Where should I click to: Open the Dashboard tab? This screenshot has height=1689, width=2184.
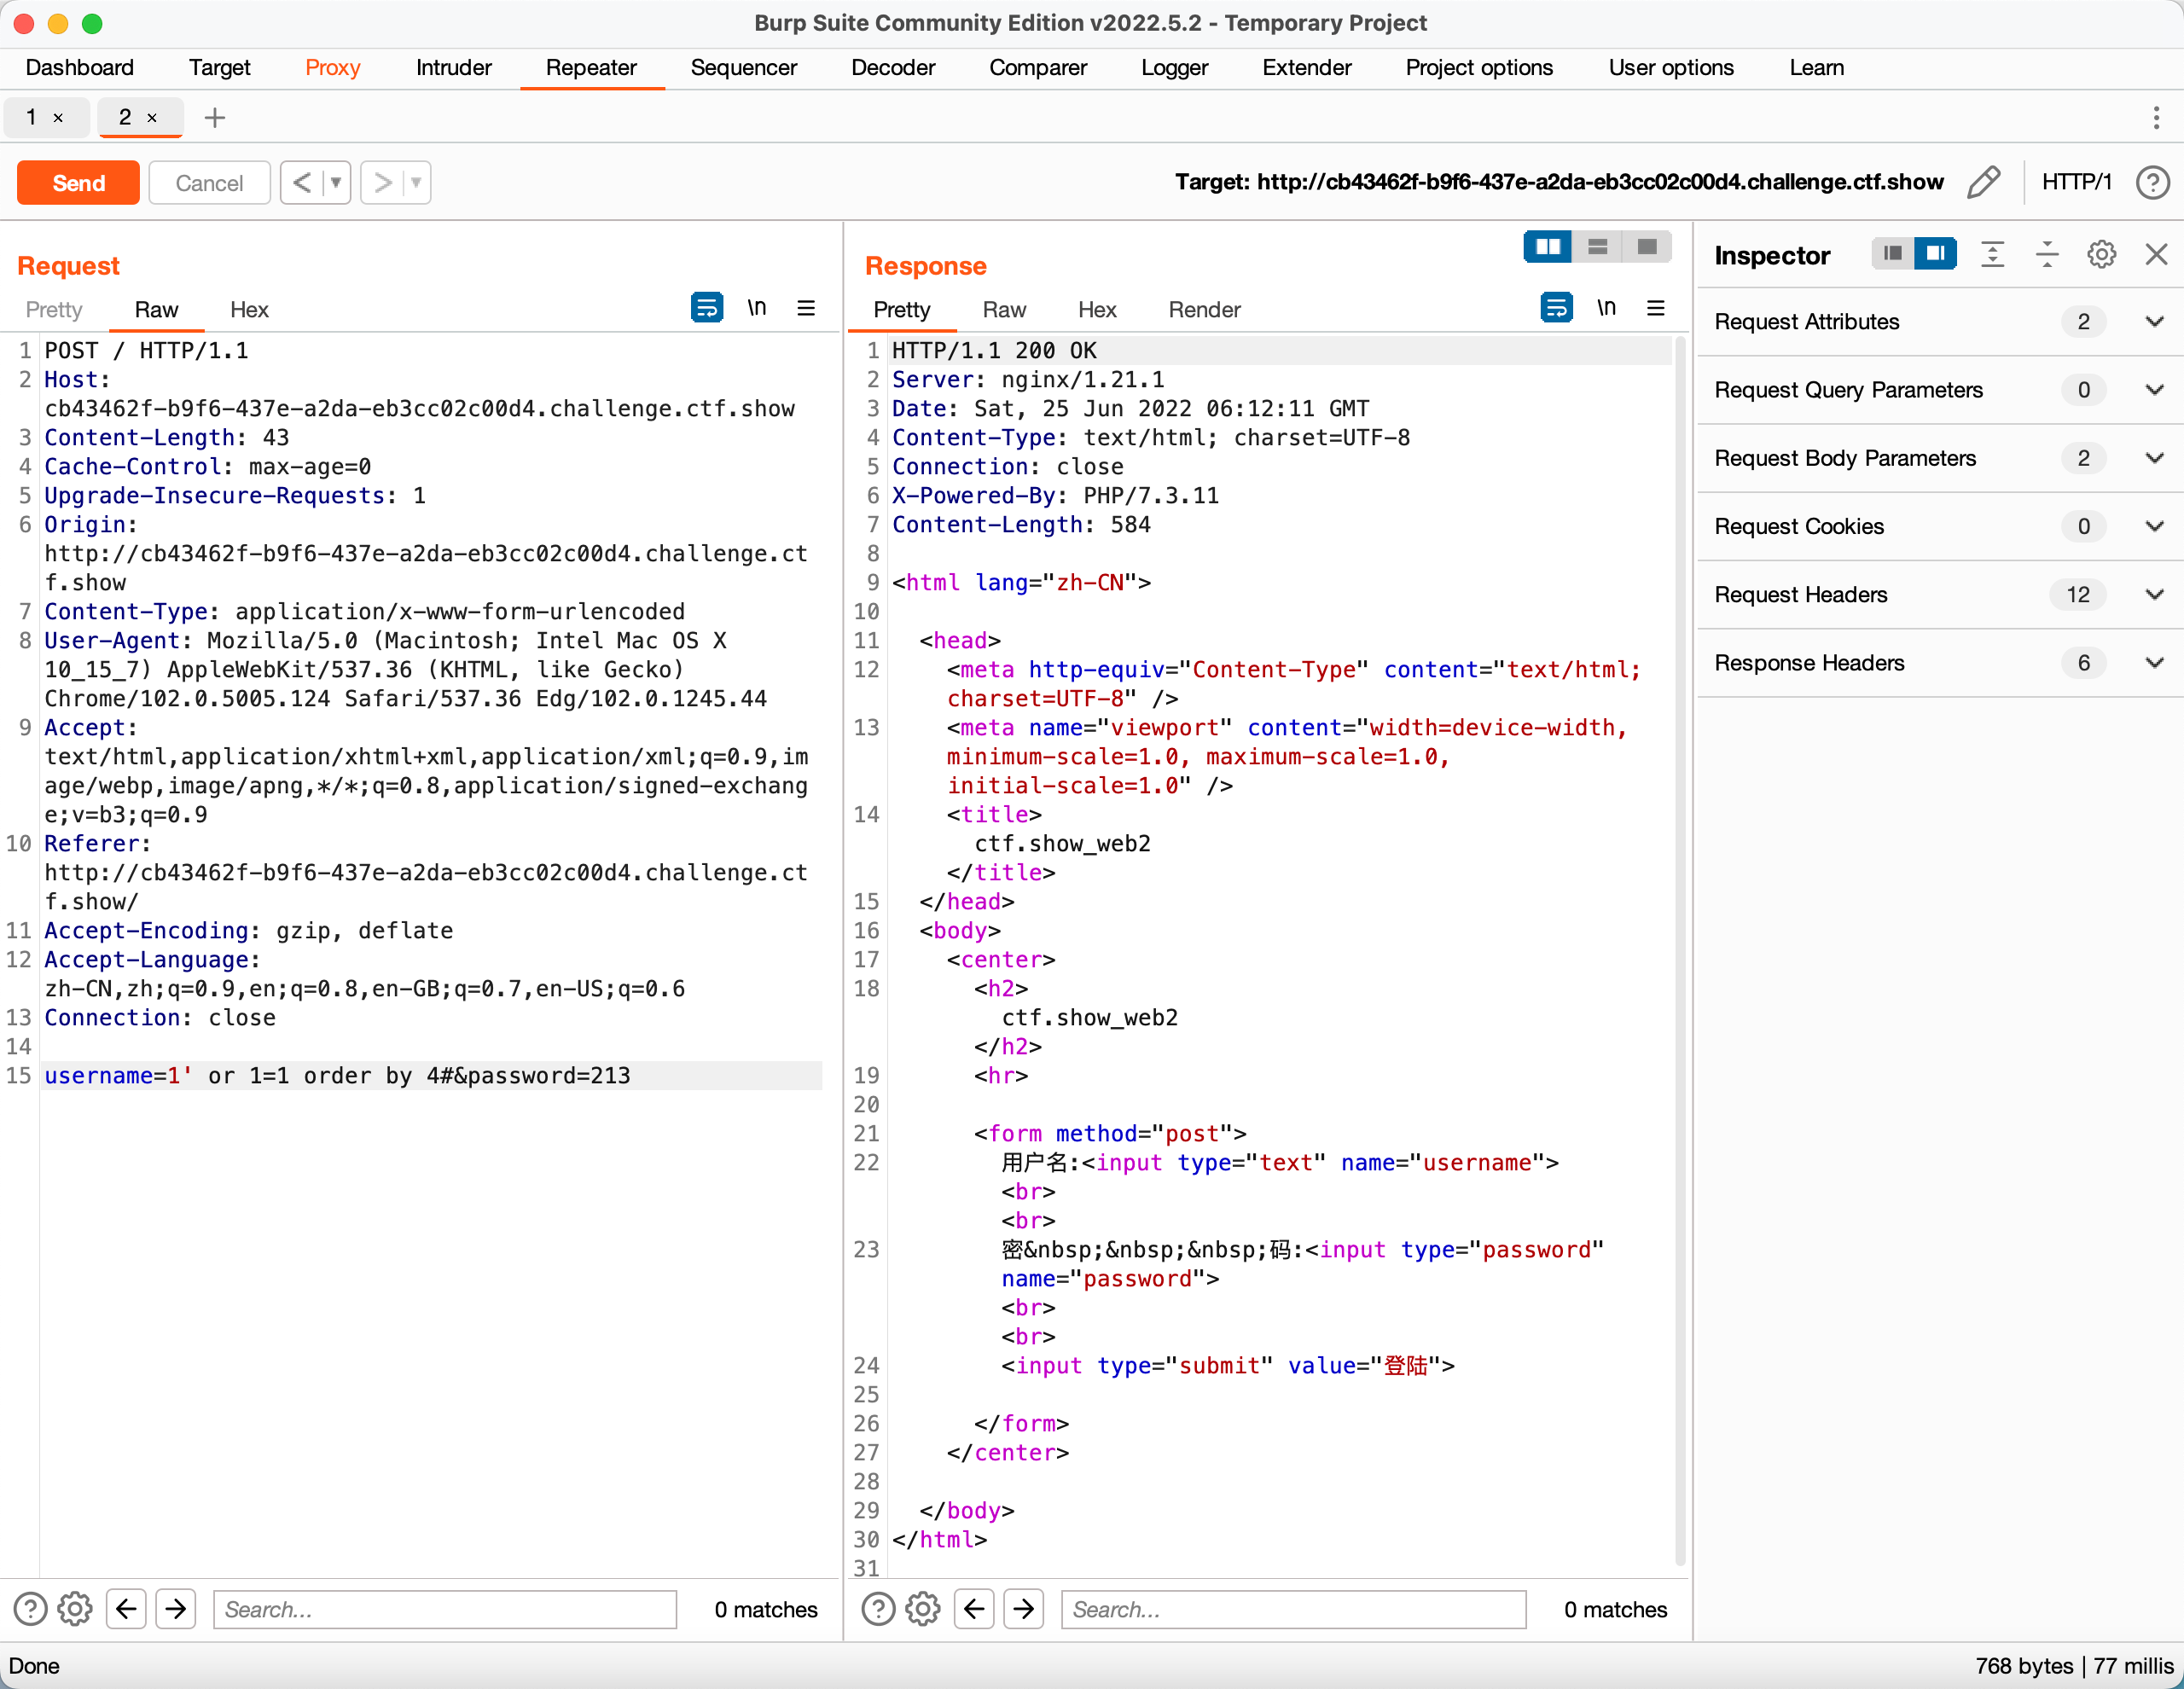coord(79,68)
